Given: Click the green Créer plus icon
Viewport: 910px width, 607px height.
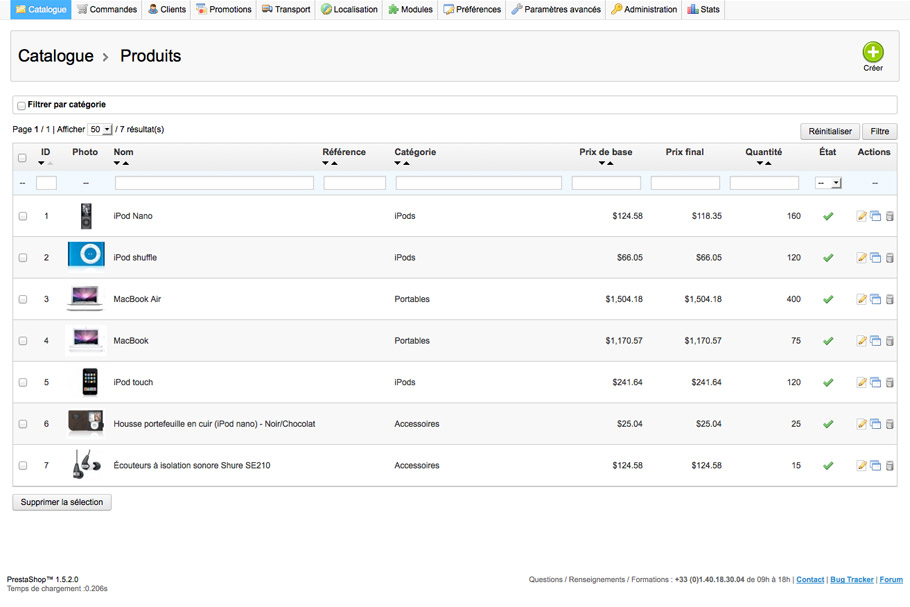Looking at the screenshot, I should click(872, 52).
